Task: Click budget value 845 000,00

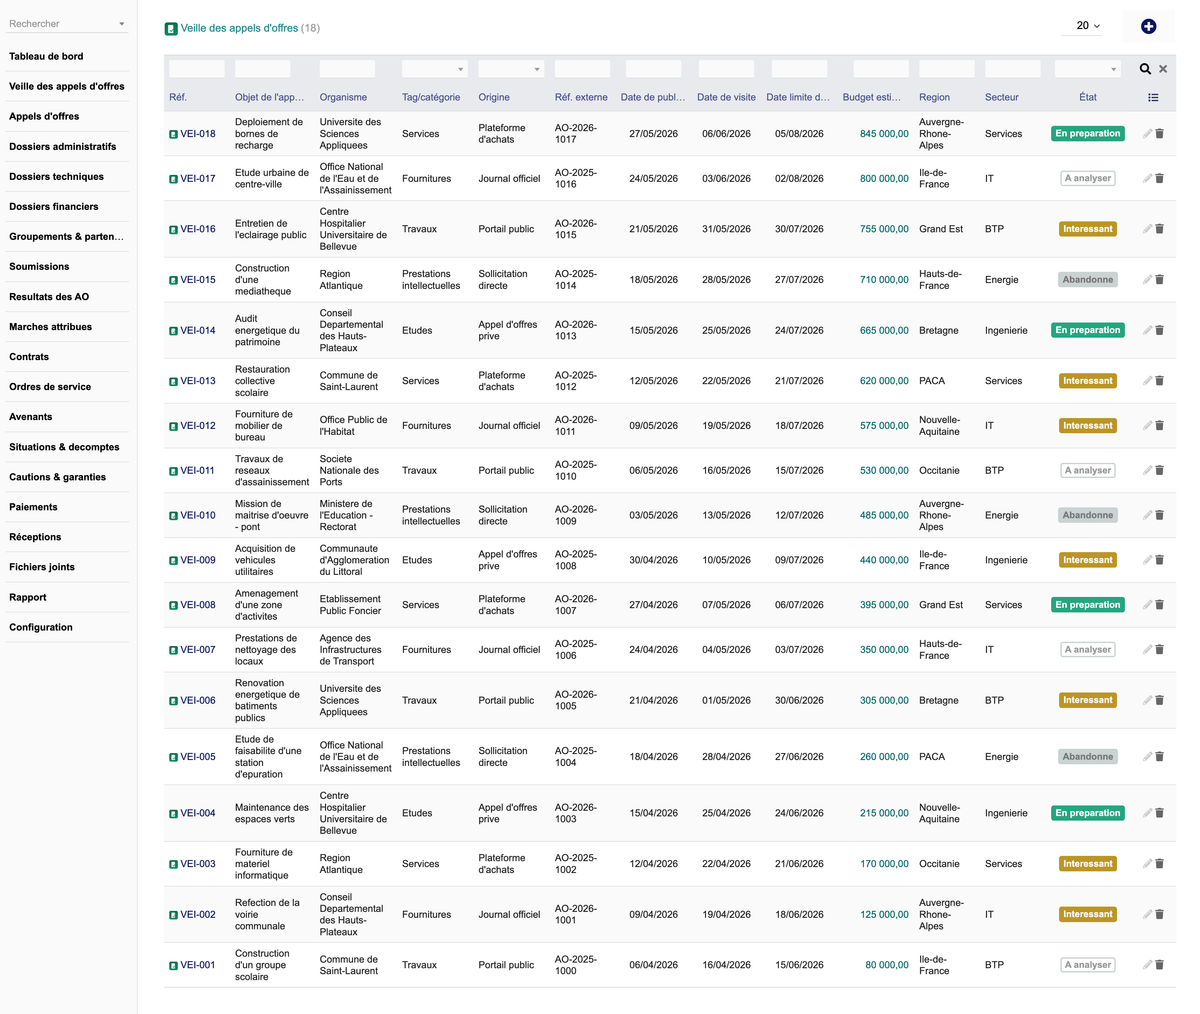Action: click(884, 134)
